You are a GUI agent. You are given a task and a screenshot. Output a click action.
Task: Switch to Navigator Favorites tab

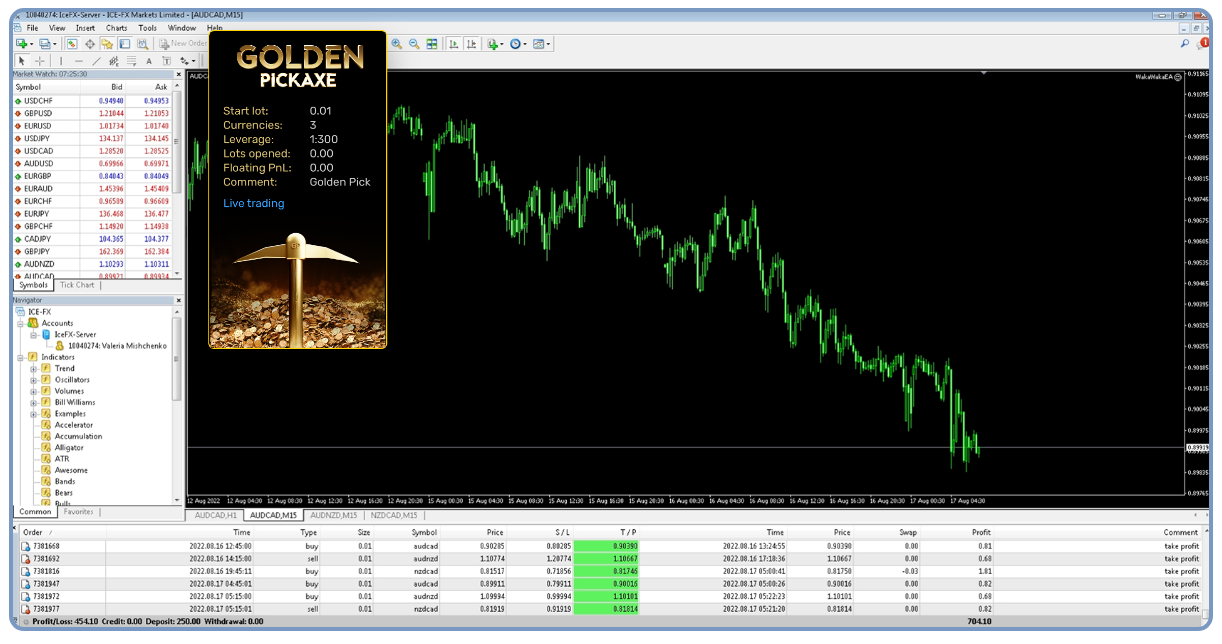[78, 512]
